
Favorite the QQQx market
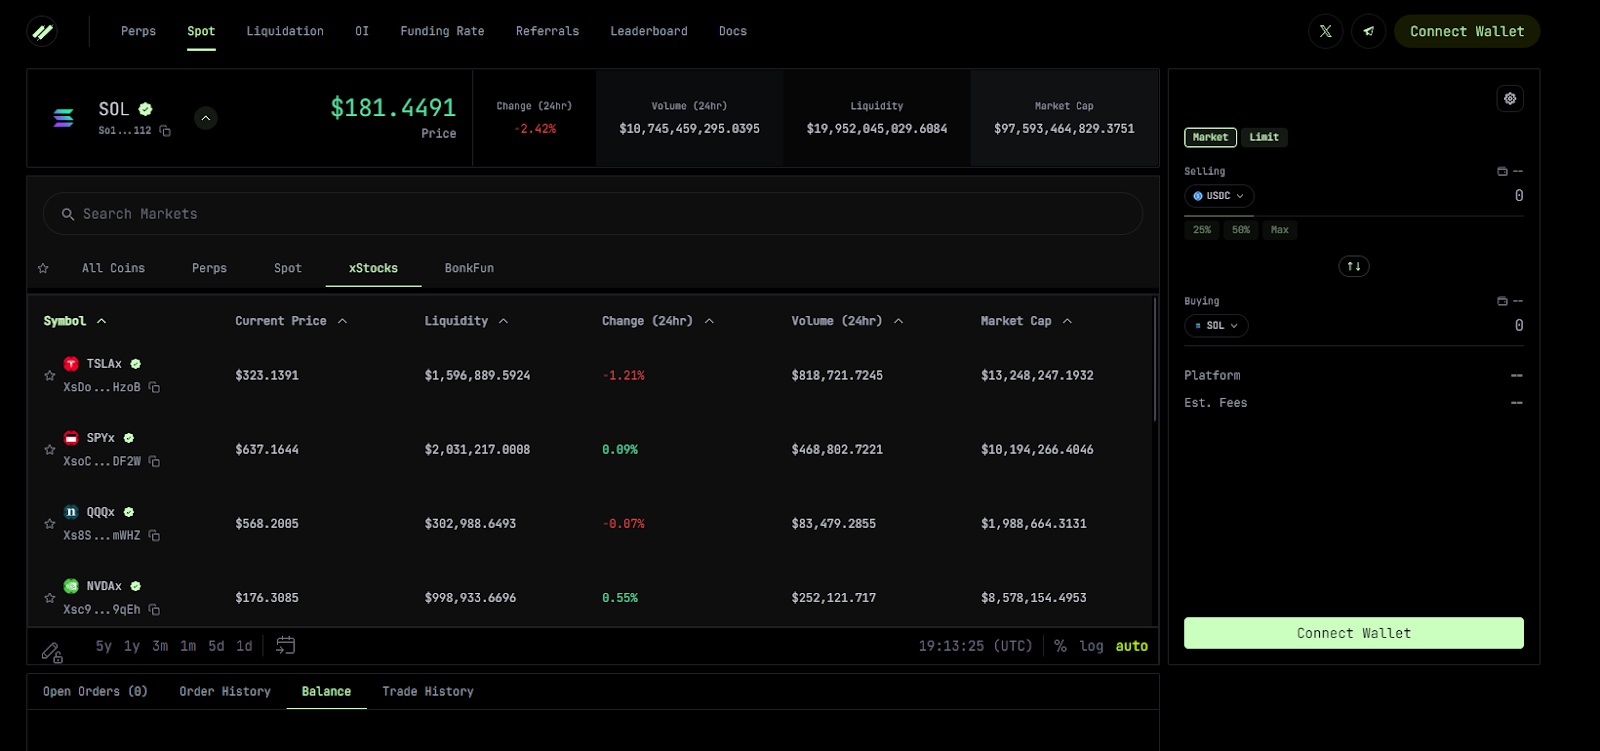coord(49,524)
